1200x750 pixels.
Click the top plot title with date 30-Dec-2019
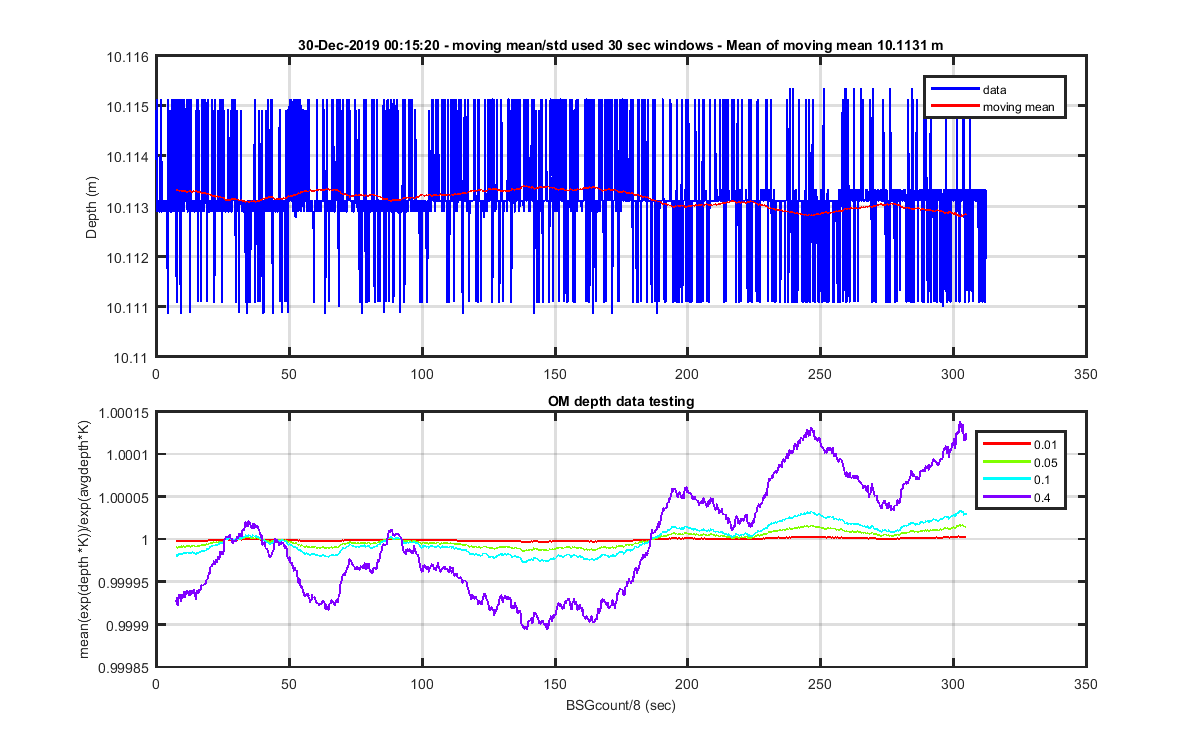tap(620, 45)
